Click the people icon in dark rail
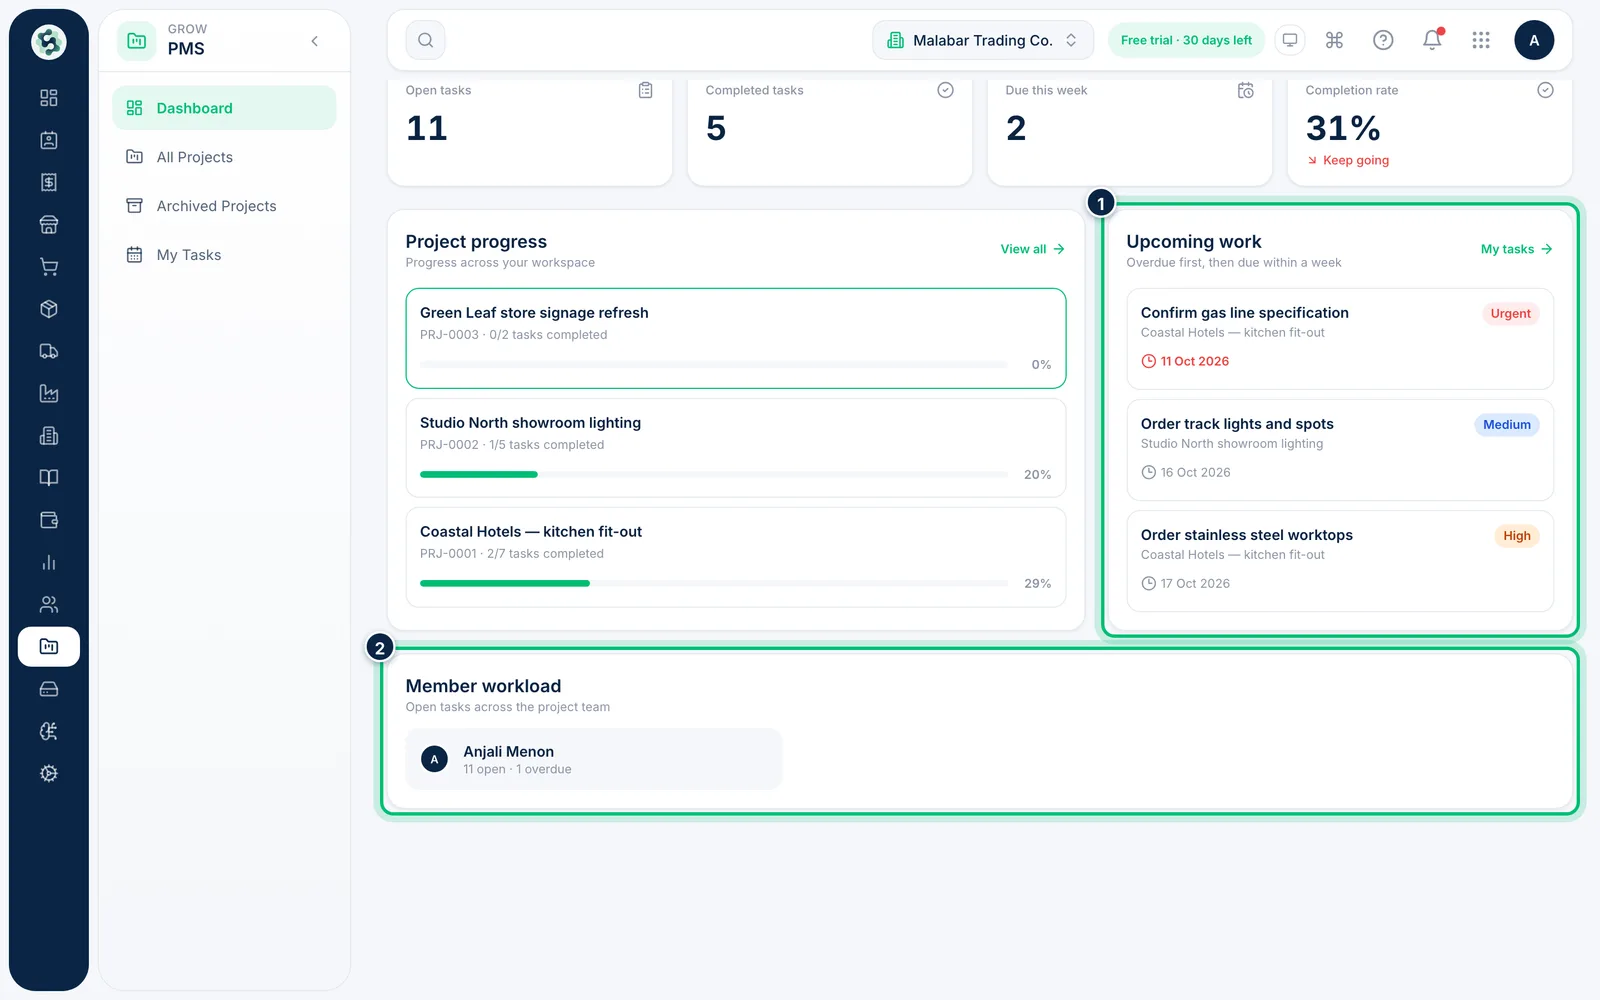 point(48,604)
